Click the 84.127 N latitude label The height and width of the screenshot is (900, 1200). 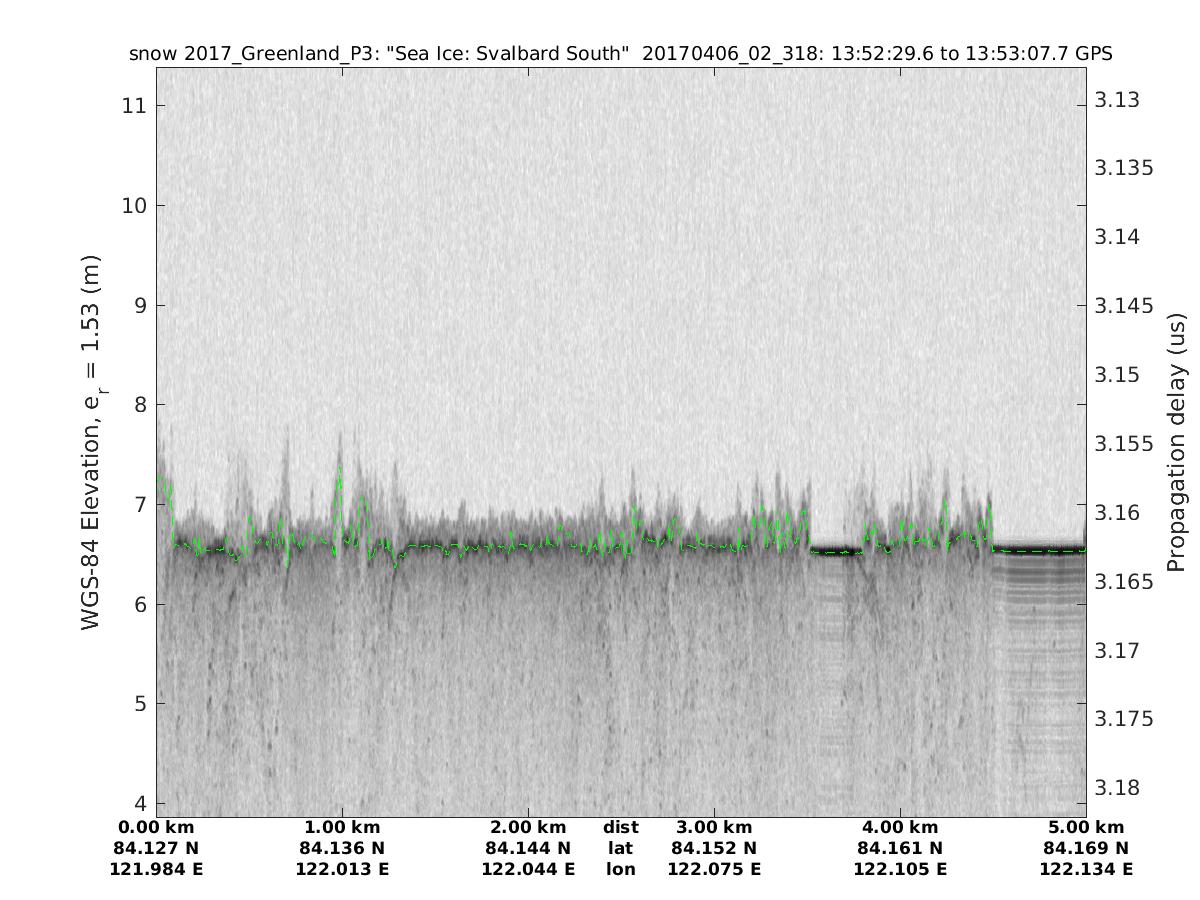coord(156,849)
